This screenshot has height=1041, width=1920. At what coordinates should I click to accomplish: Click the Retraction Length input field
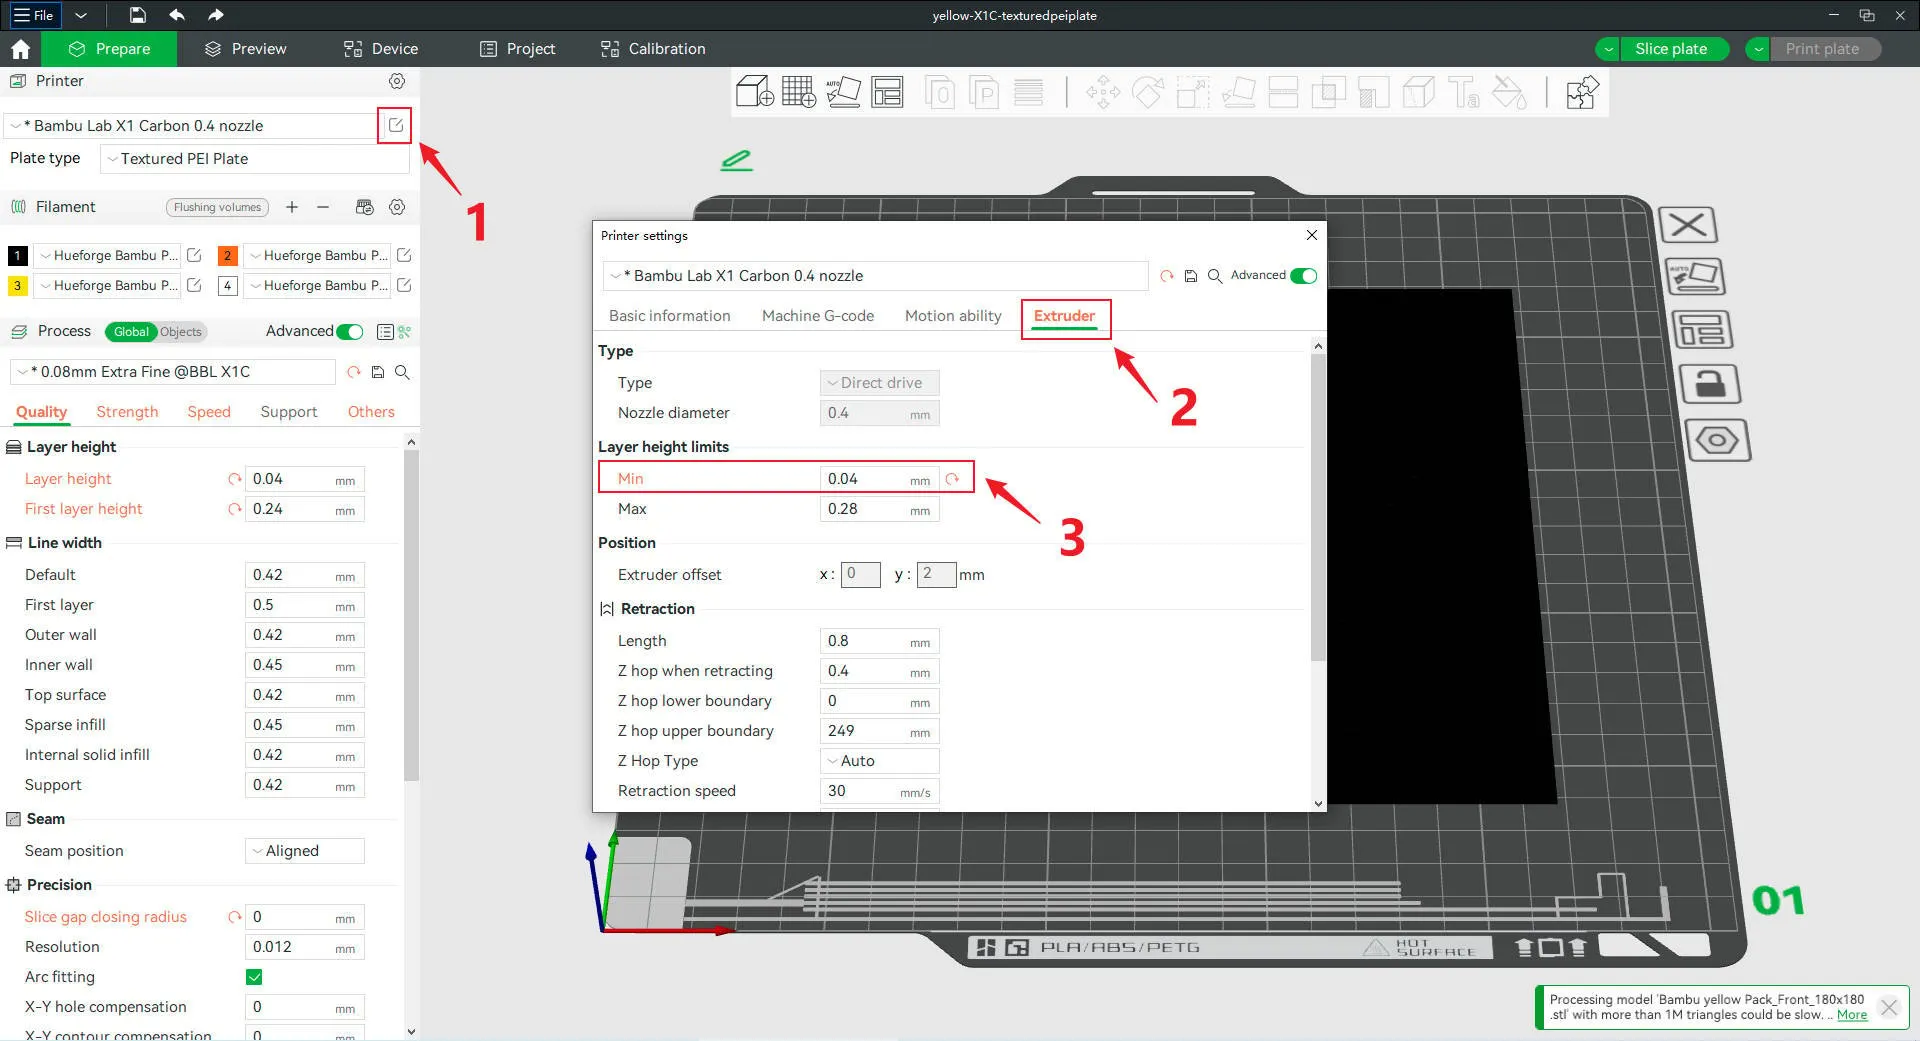tap(880, 641)
